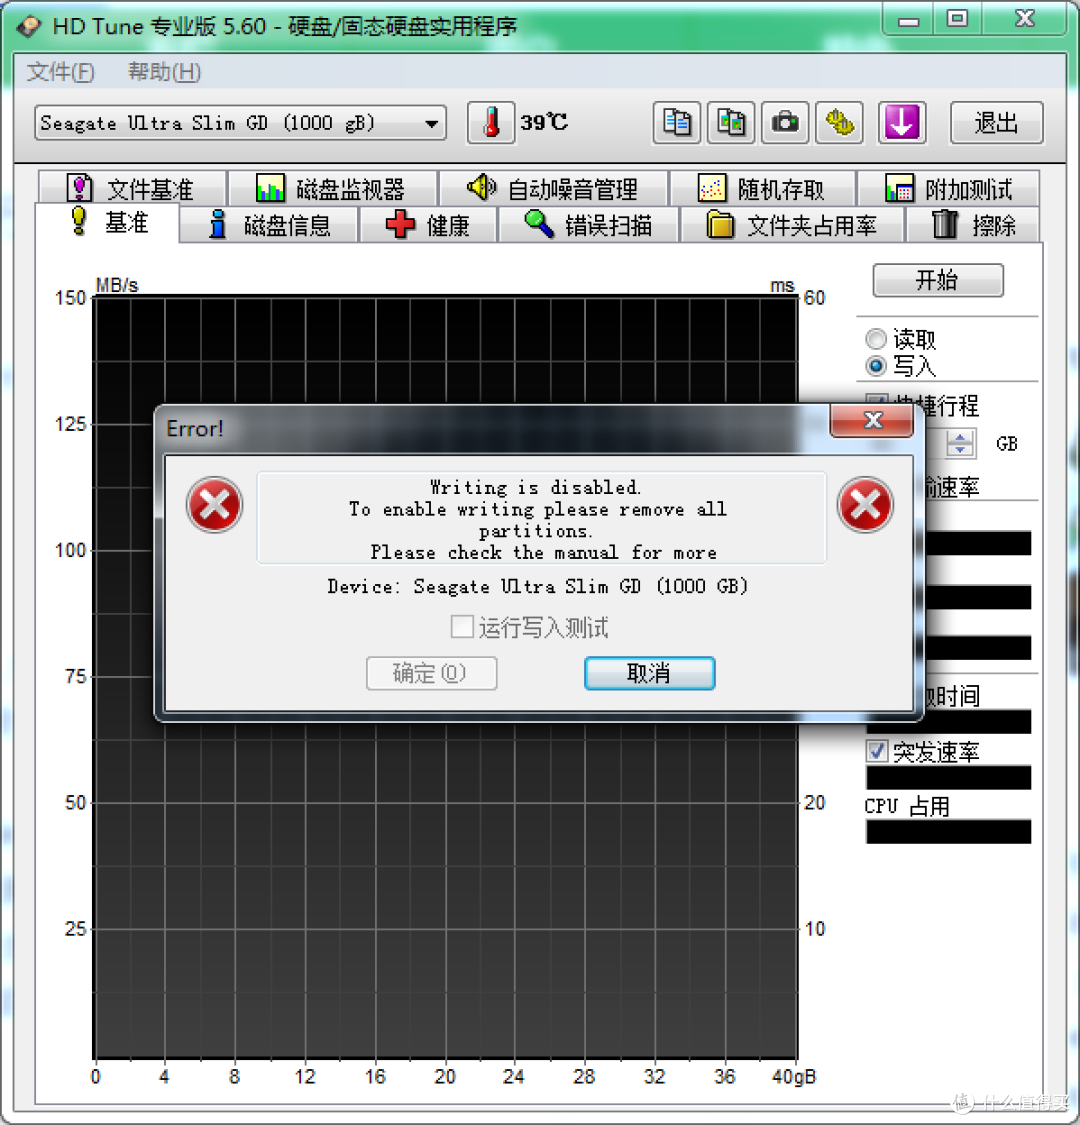Switch to the 文件夹占用率 tab
The image size is (1080, 1125).
point(792,225)
